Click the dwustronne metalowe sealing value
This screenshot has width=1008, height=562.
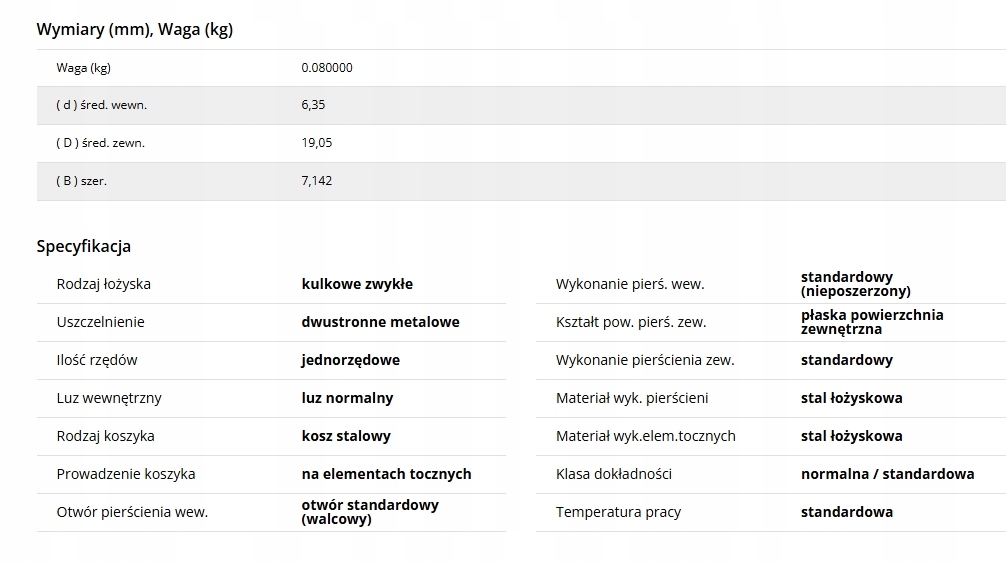(x=381, y=322)
